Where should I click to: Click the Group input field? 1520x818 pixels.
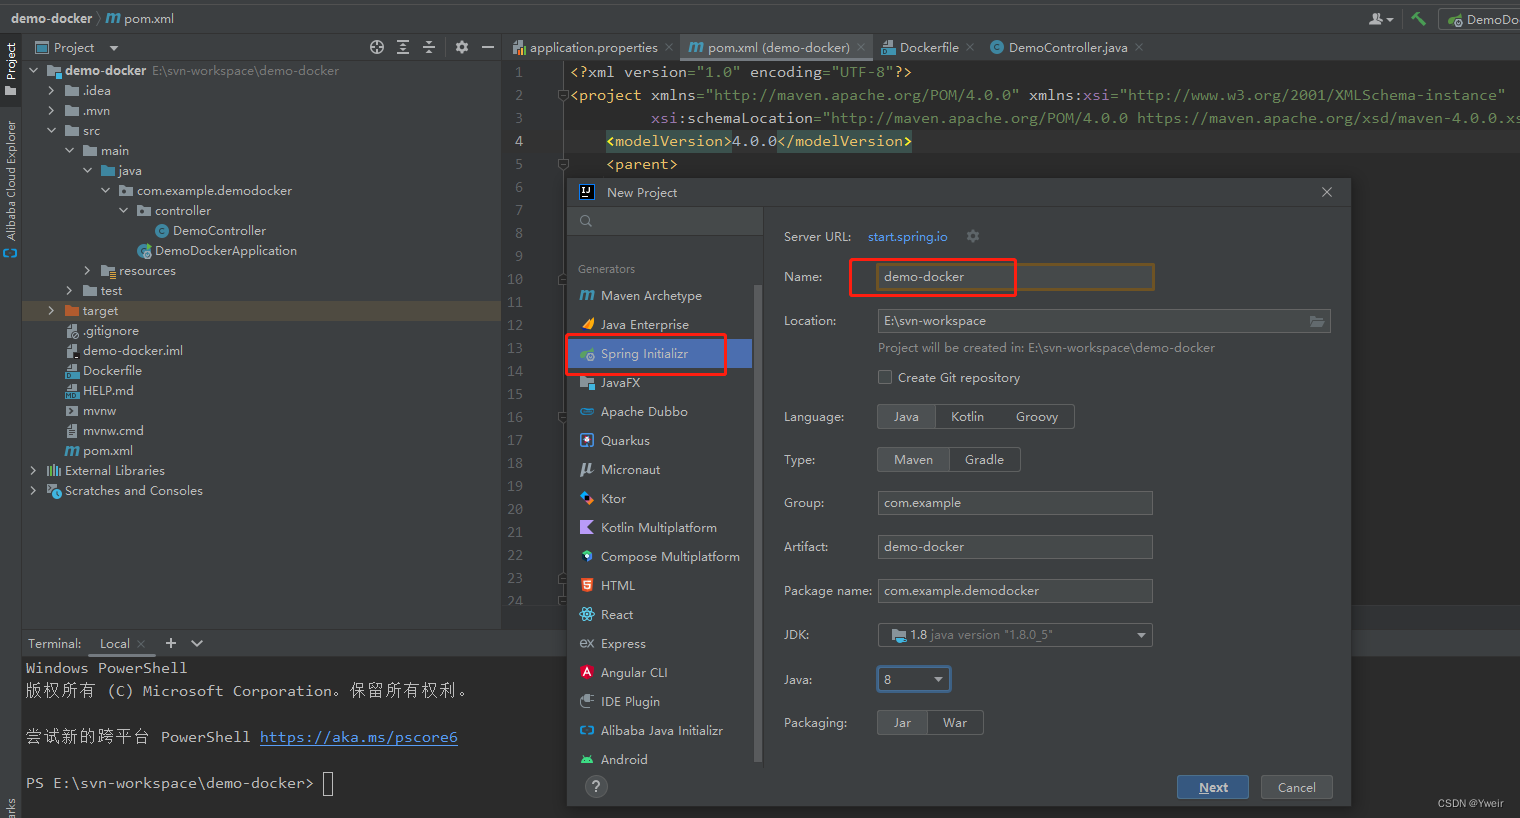[1015, 503]
